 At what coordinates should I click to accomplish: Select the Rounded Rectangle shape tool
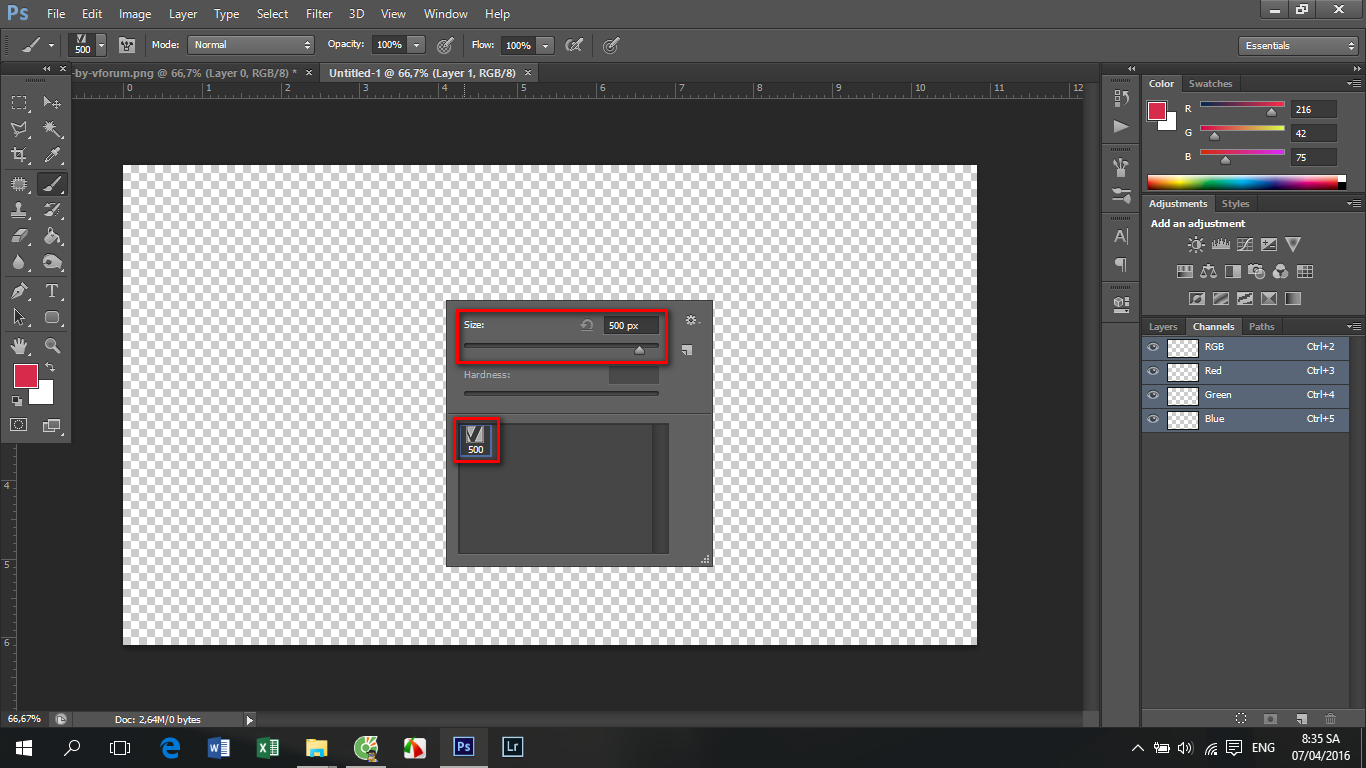[x=52, y=318]
